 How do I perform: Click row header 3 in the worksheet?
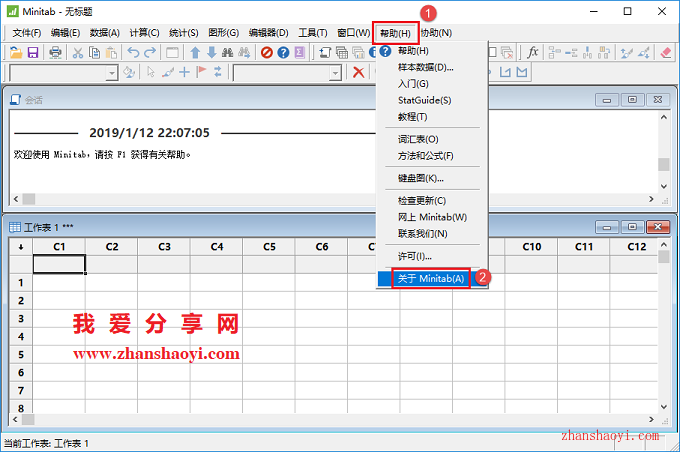[21, 319]
